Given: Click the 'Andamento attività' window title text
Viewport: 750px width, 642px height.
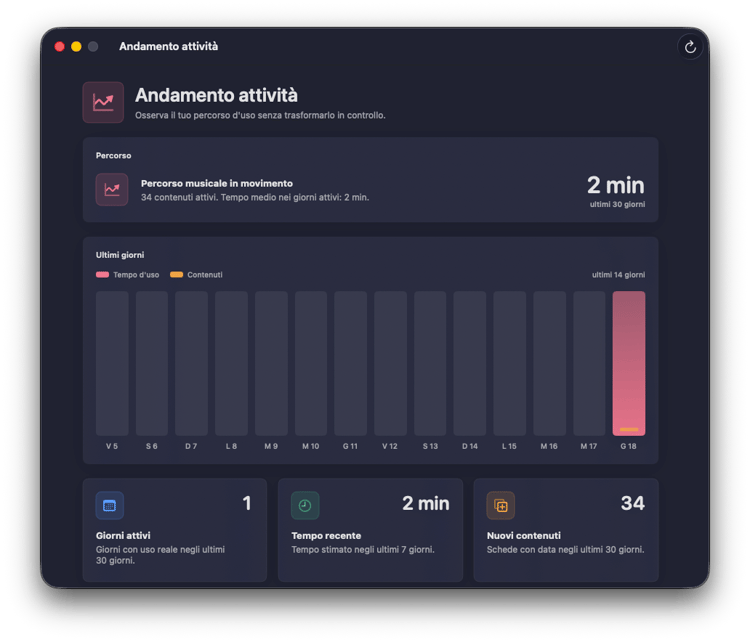Looking at the screenshot, I should click(168, 46).
